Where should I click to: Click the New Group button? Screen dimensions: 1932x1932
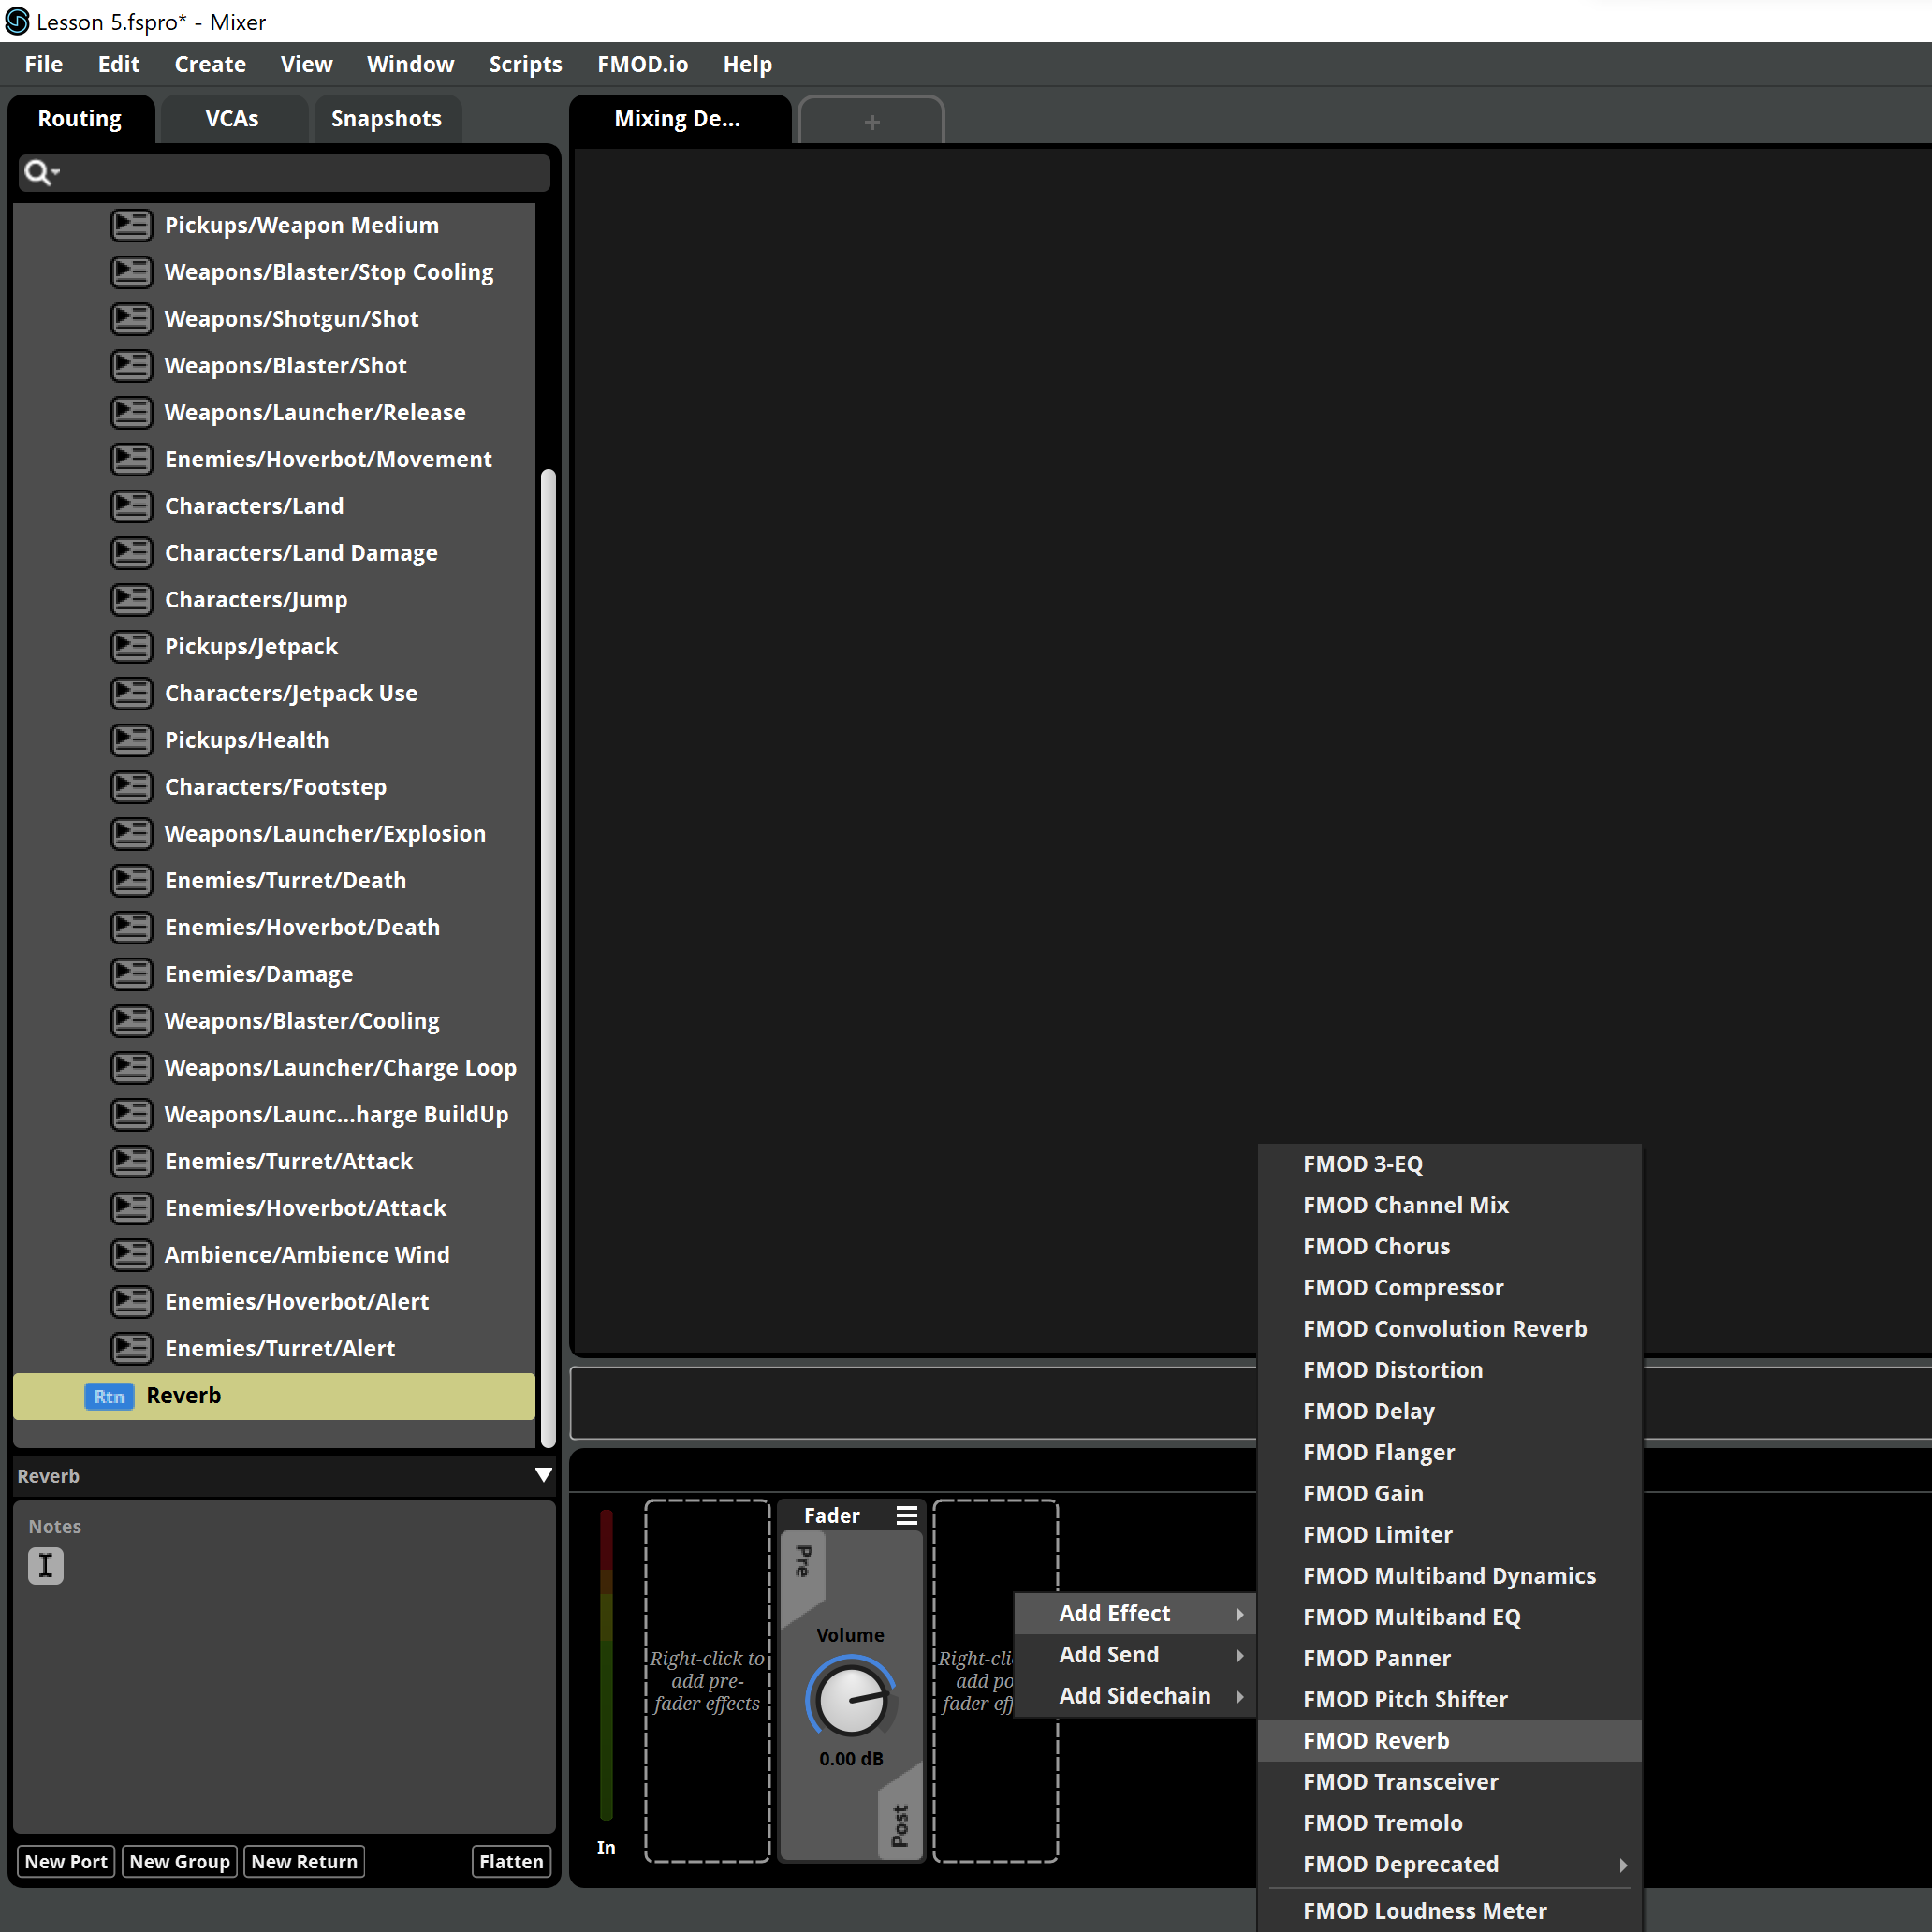[180, 1862]
